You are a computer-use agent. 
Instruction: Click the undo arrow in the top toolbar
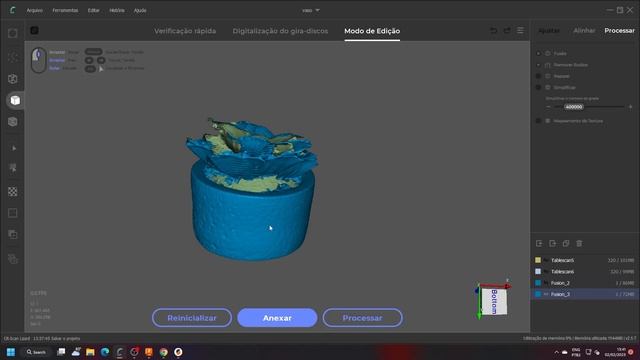tap(493, 31)
